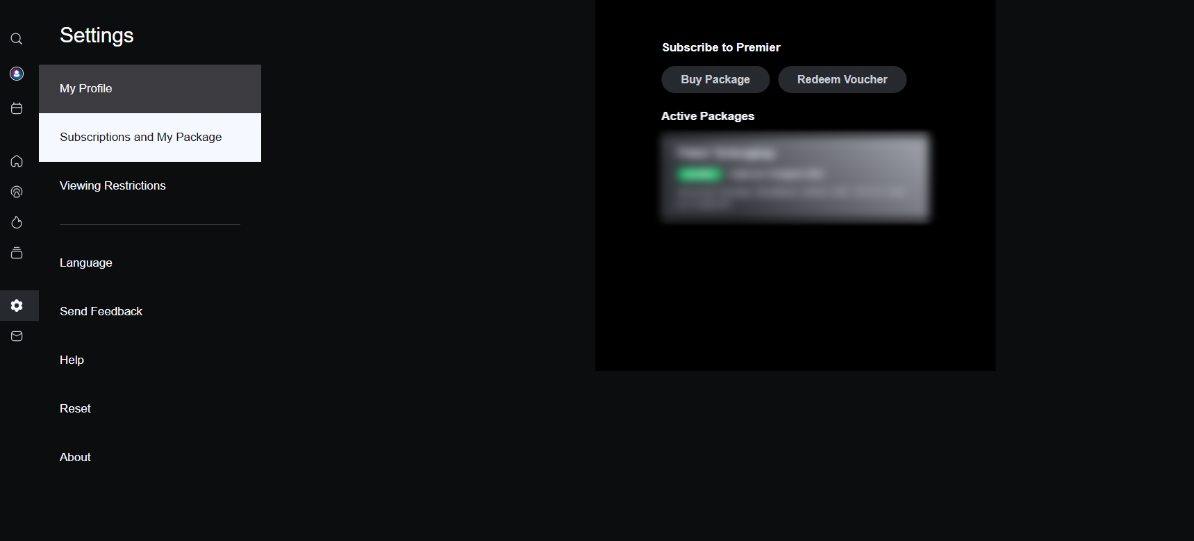The height and width of the screenshot is (541, 1194).
Task: Go to the Home icon
Action: point(16,162)
